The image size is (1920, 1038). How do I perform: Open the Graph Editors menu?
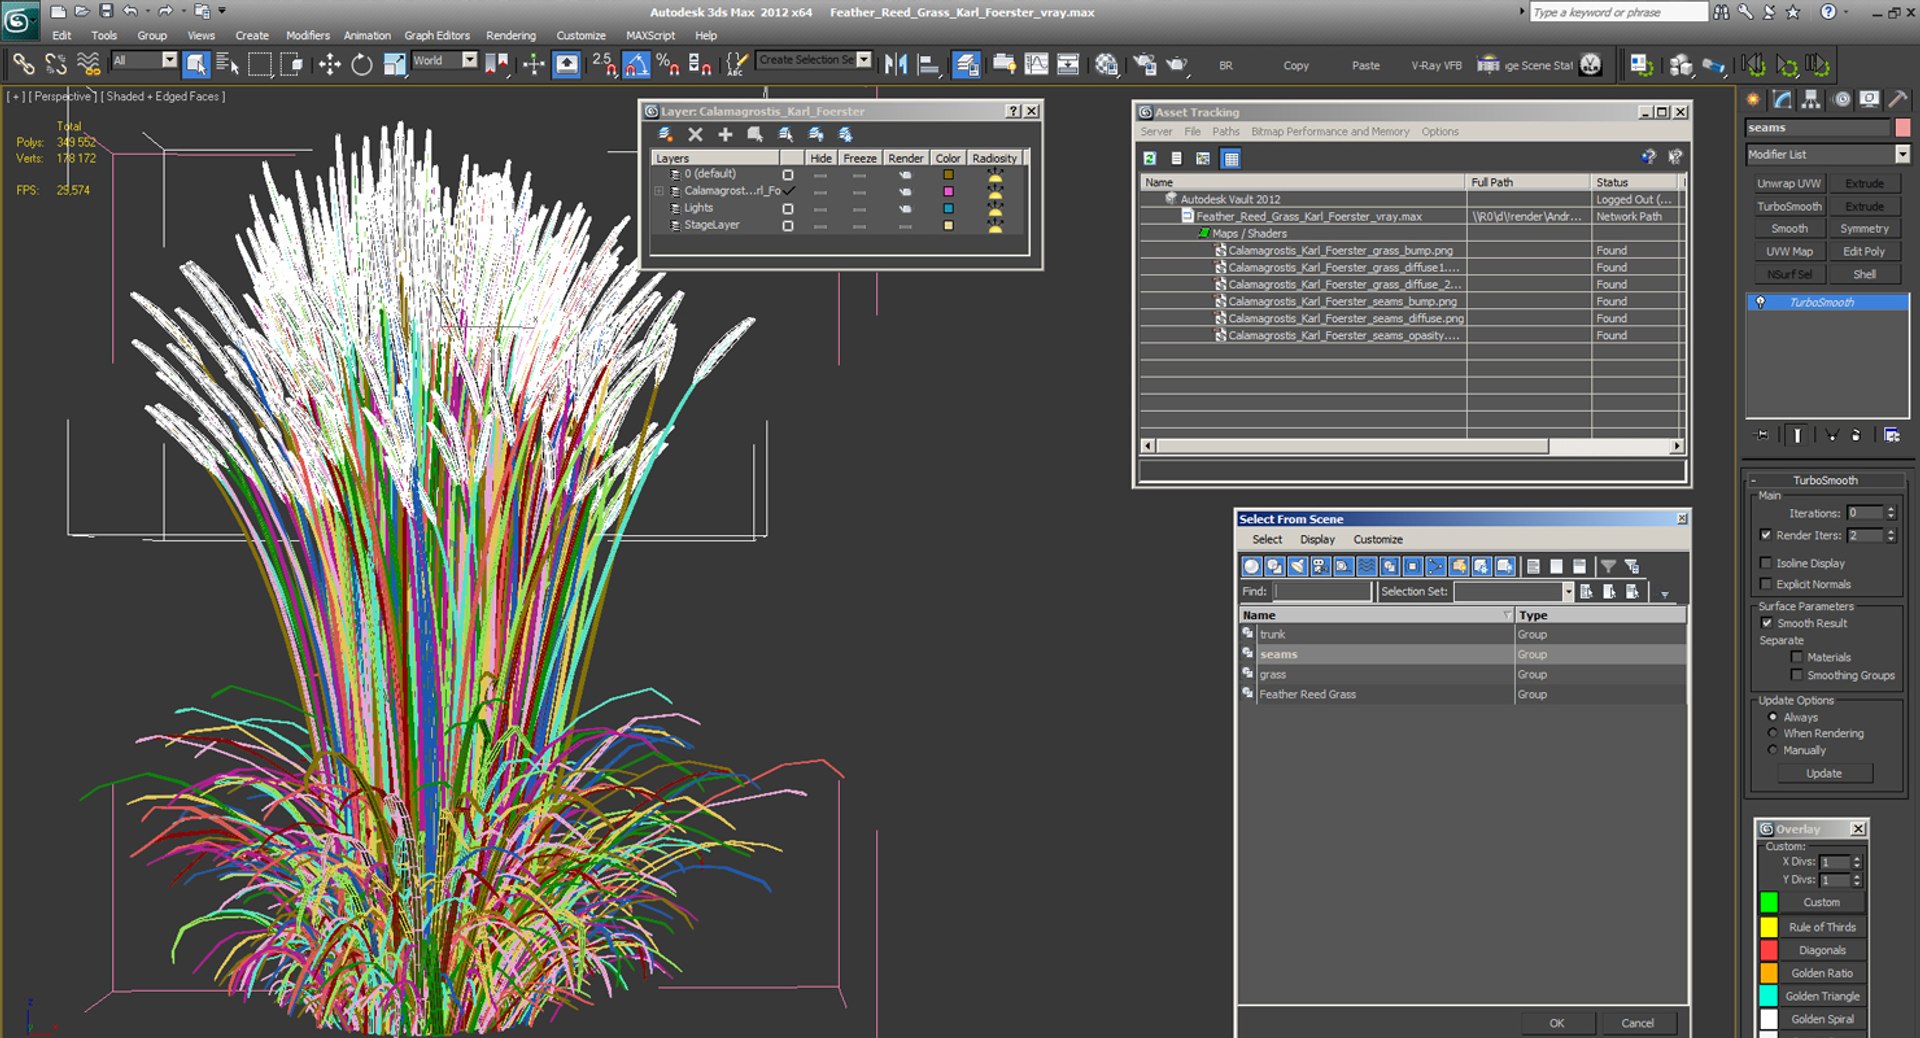pyautogui.click(x=437, y=35)
